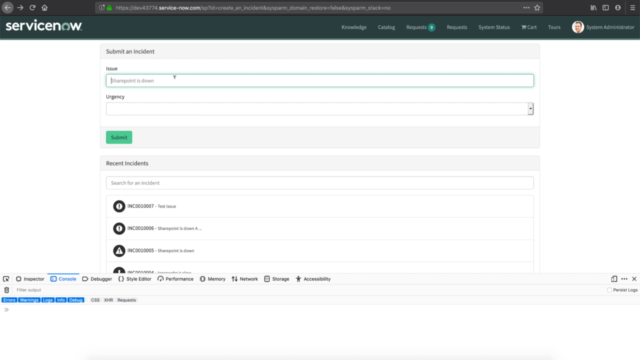Image resolution: width=640 pixels, height=360 pixels.
Task: Open the Memory devtools tab
Action: click(x=213, y=279)
